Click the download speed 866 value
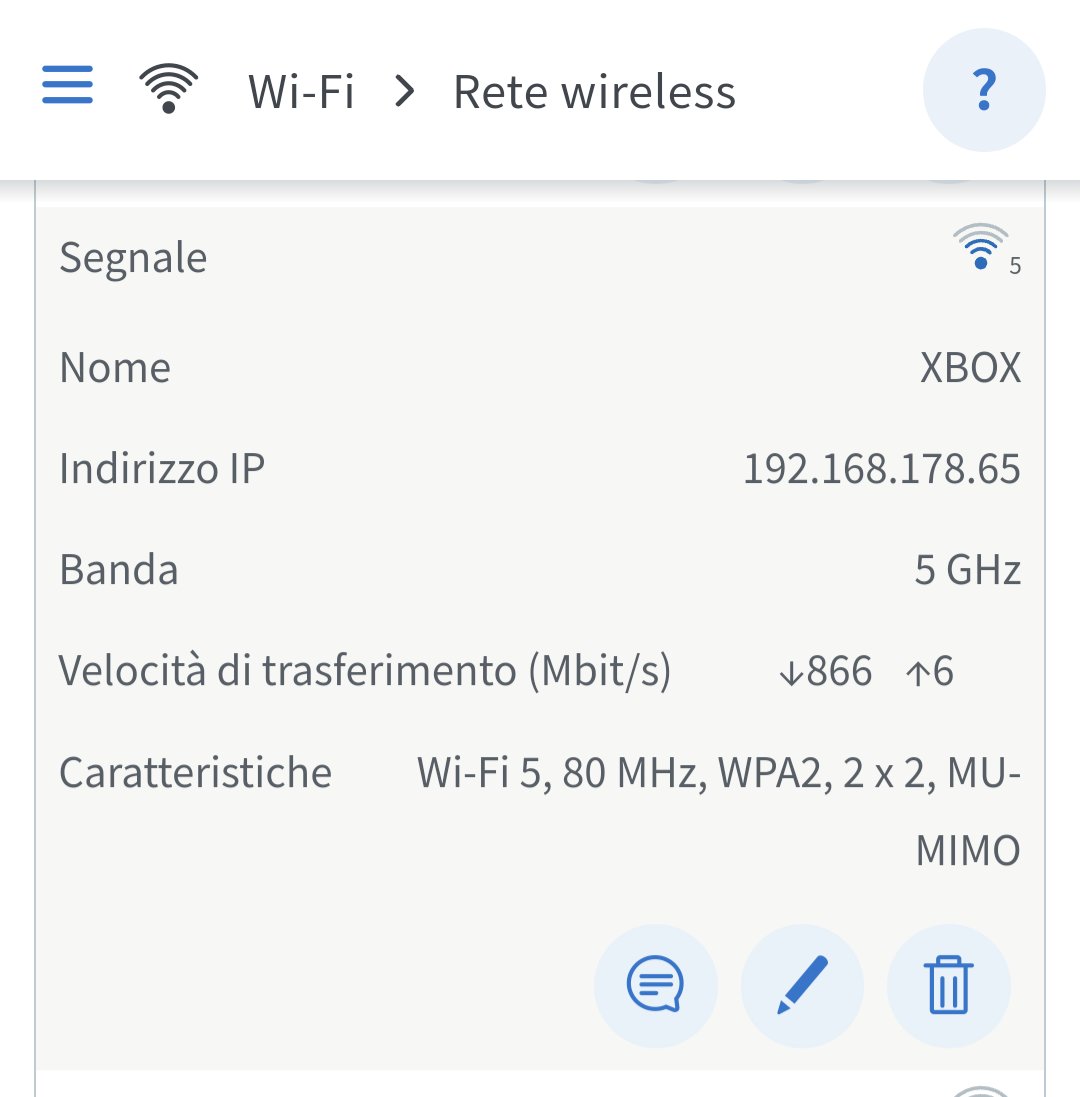The image size is (1080, 1097). point(825,671)
